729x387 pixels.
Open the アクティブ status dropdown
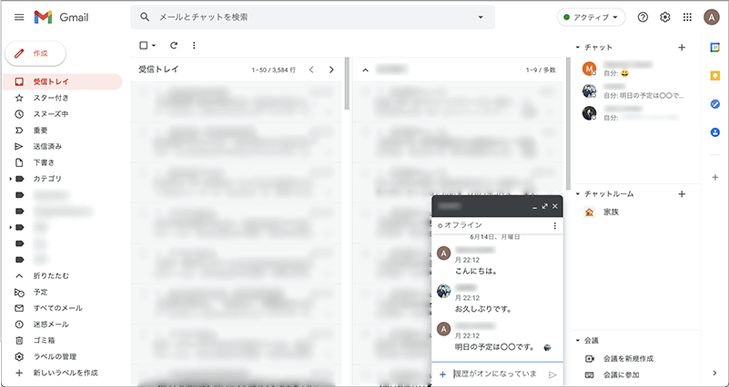[x=591, y=17]
